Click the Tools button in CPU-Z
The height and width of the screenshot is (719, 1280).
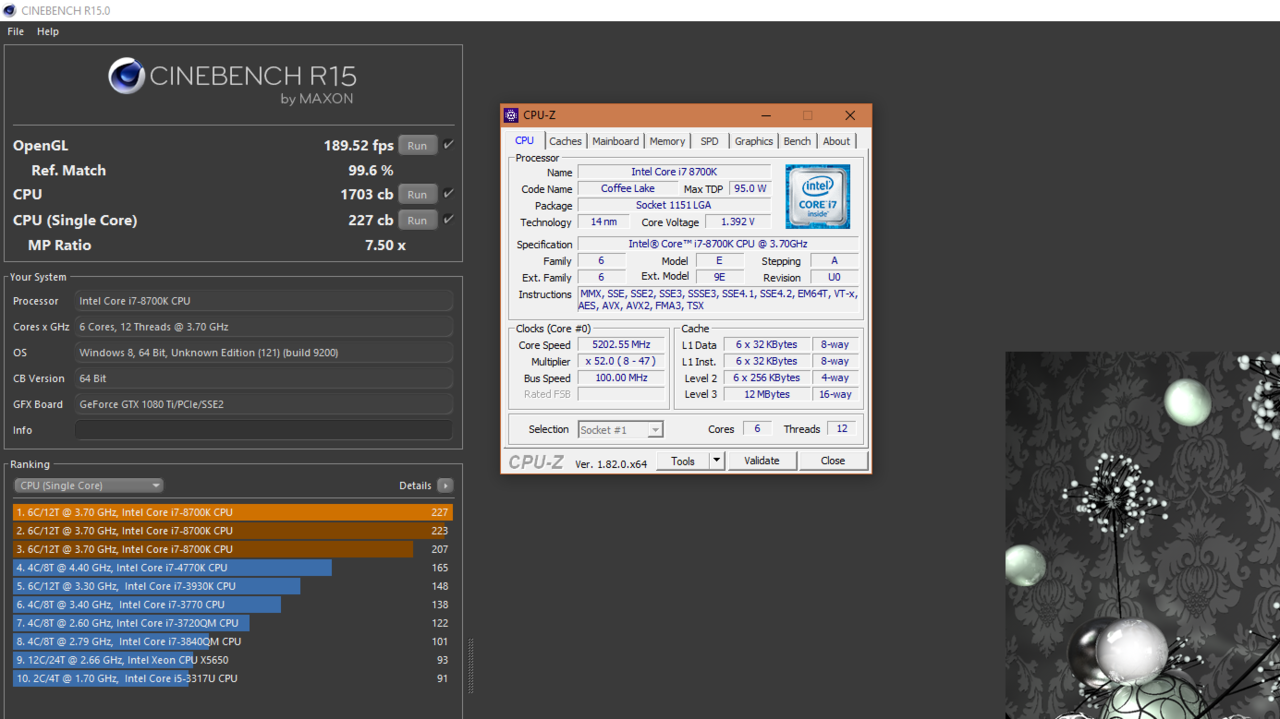683,461
